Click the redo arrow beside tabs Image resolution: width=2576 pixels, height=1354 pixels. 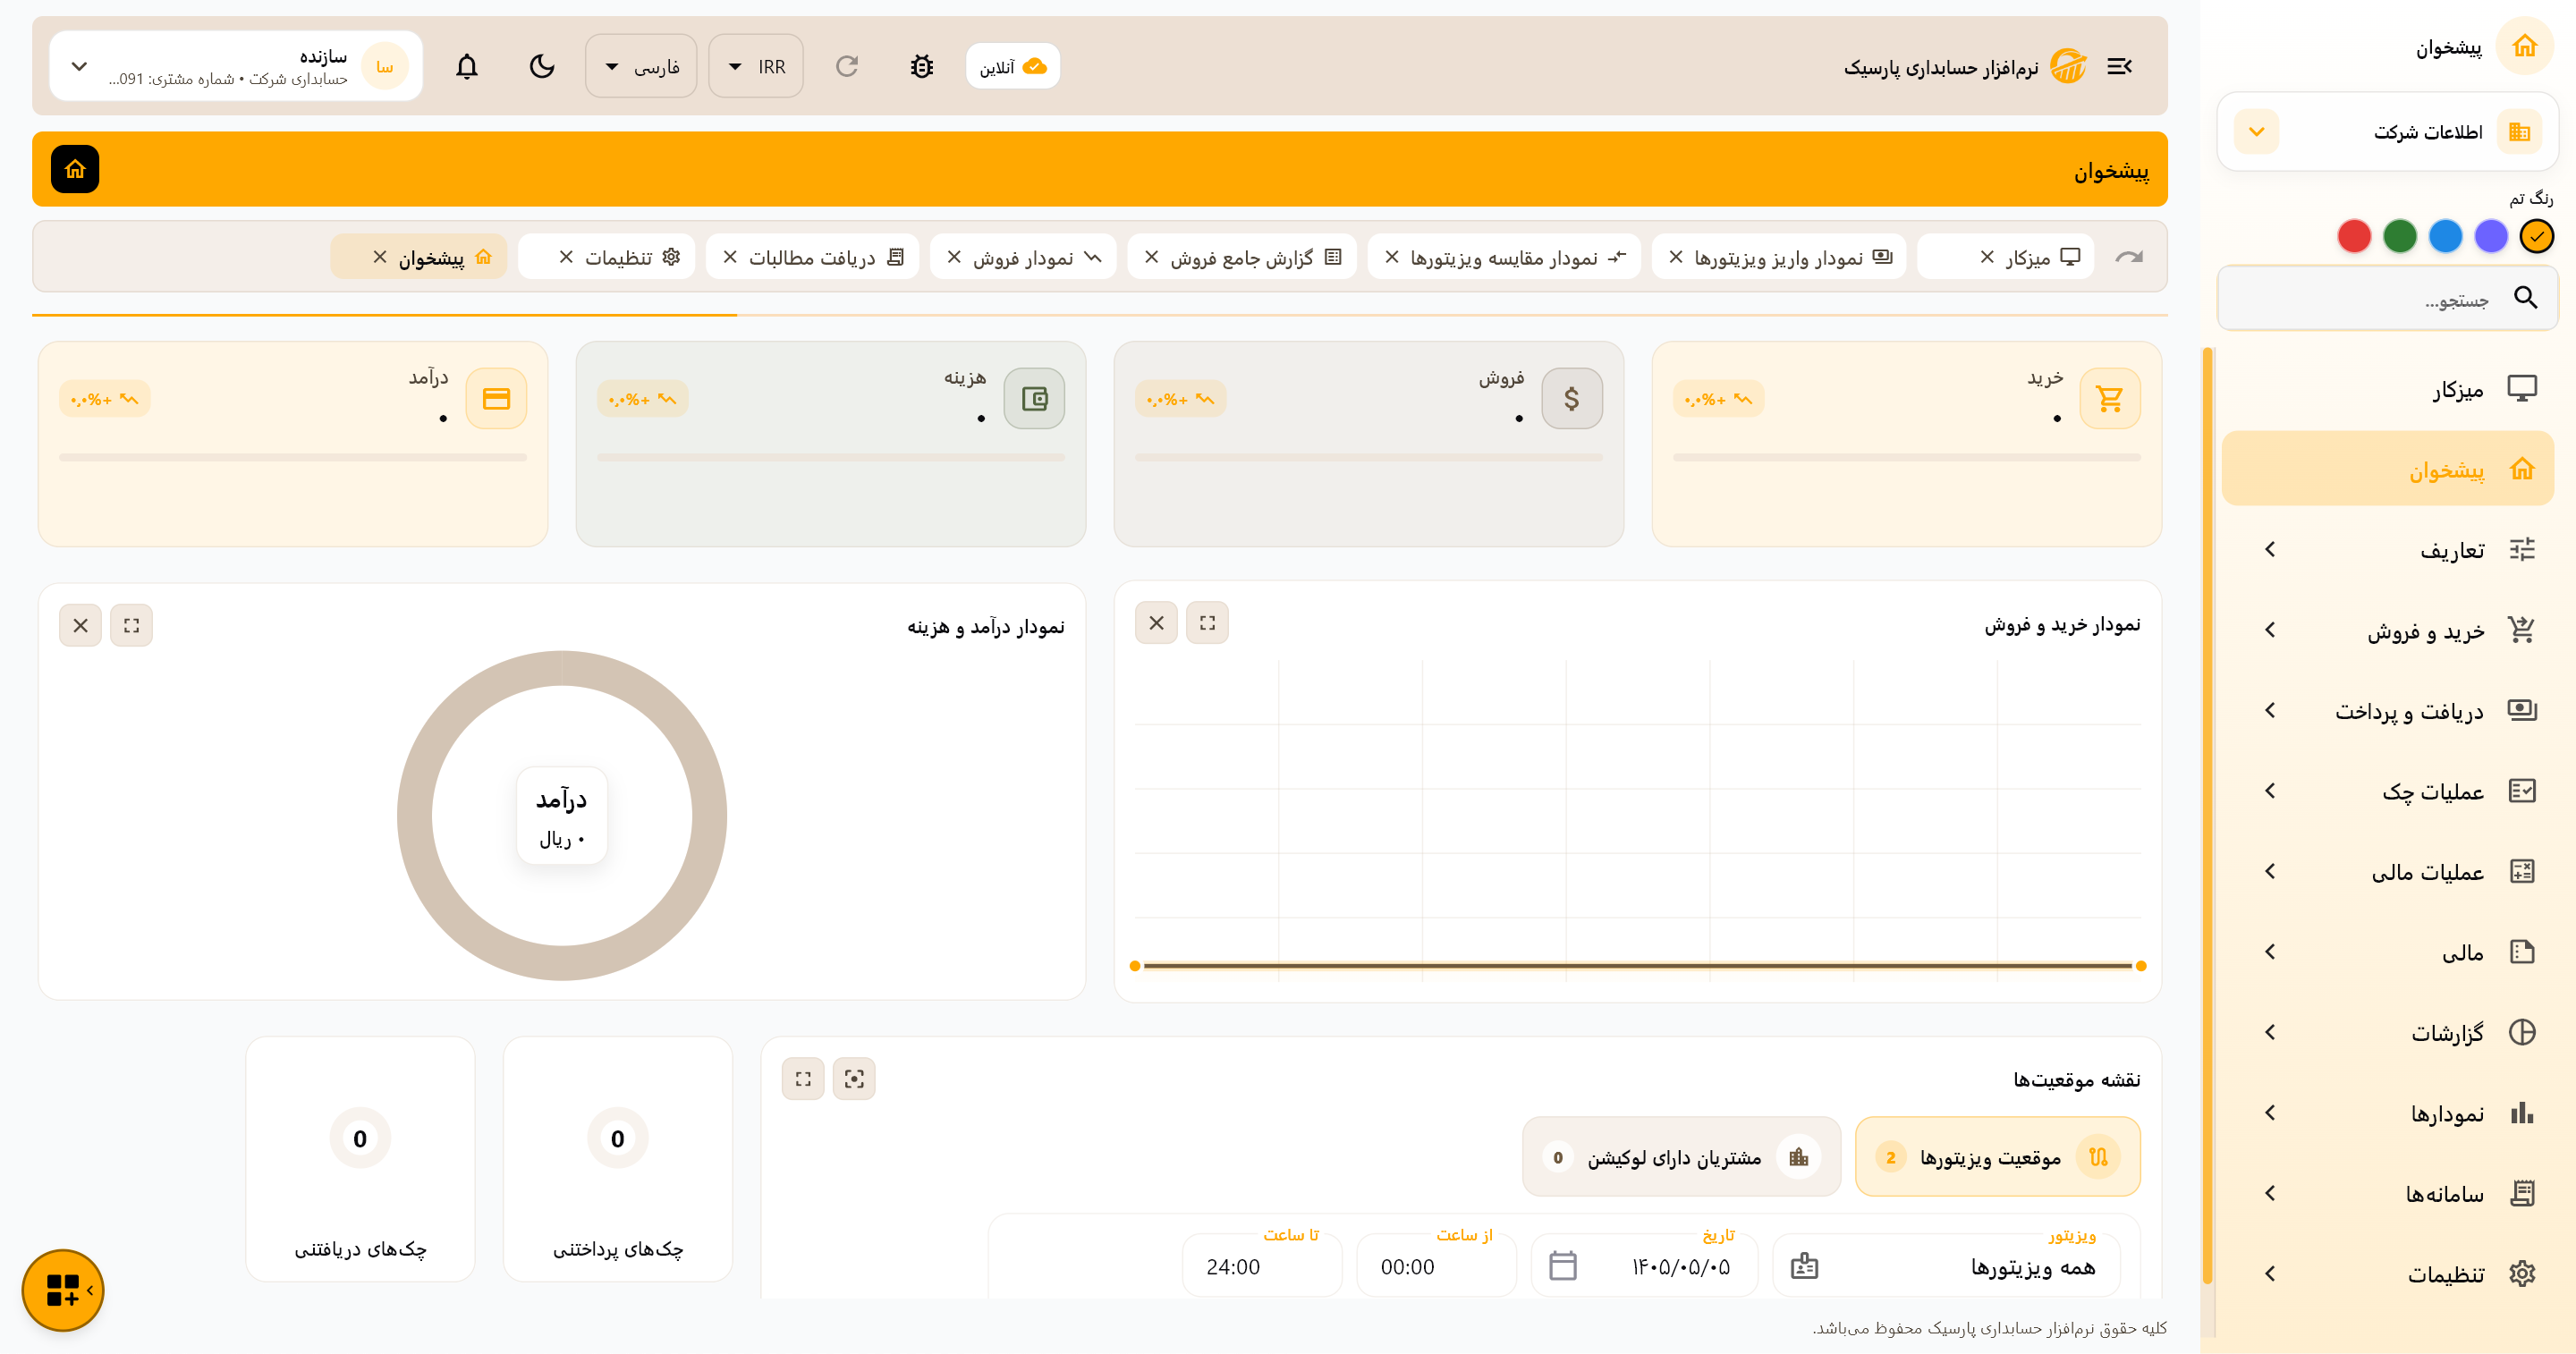point(2129,257)
